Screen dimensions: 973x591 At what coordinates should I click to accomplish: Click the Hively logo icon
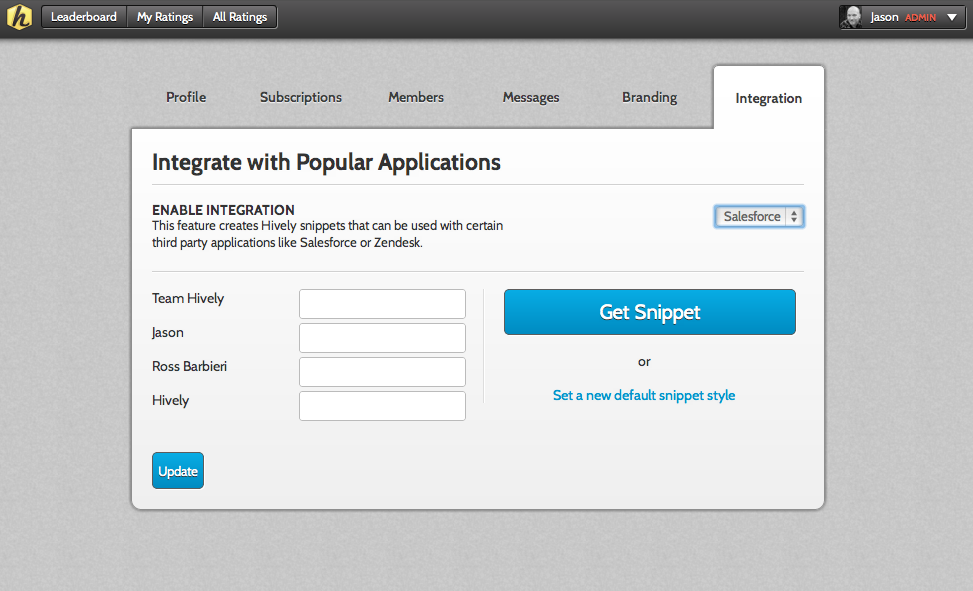click(19, 17)
